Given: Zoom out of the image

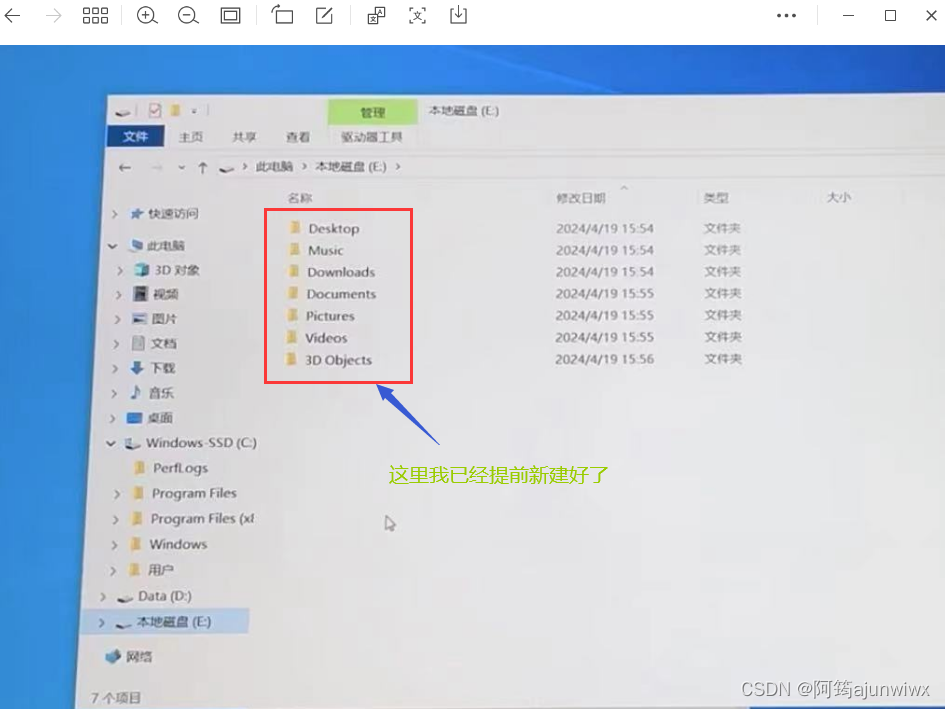Looking at the screenshot, I should (x=188, y=16).
